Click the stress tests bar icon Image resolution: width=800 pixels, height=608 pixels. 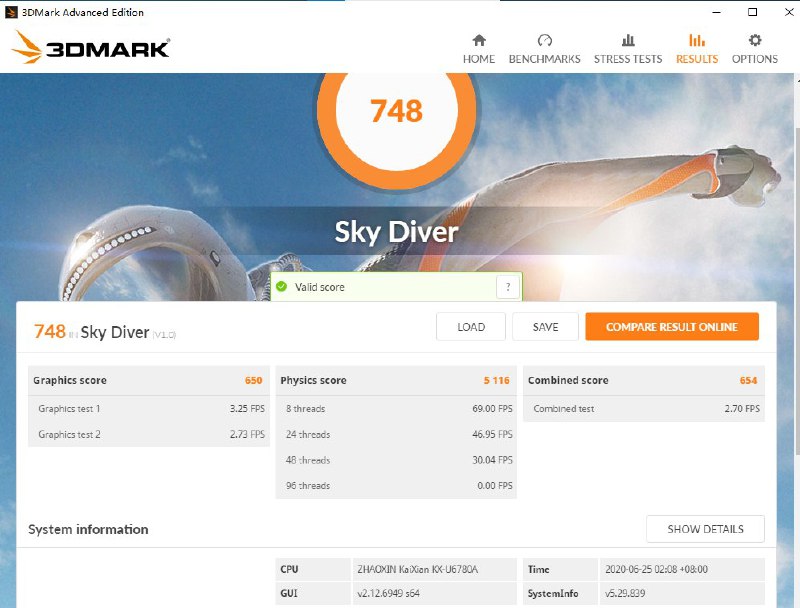click(628, 40)
